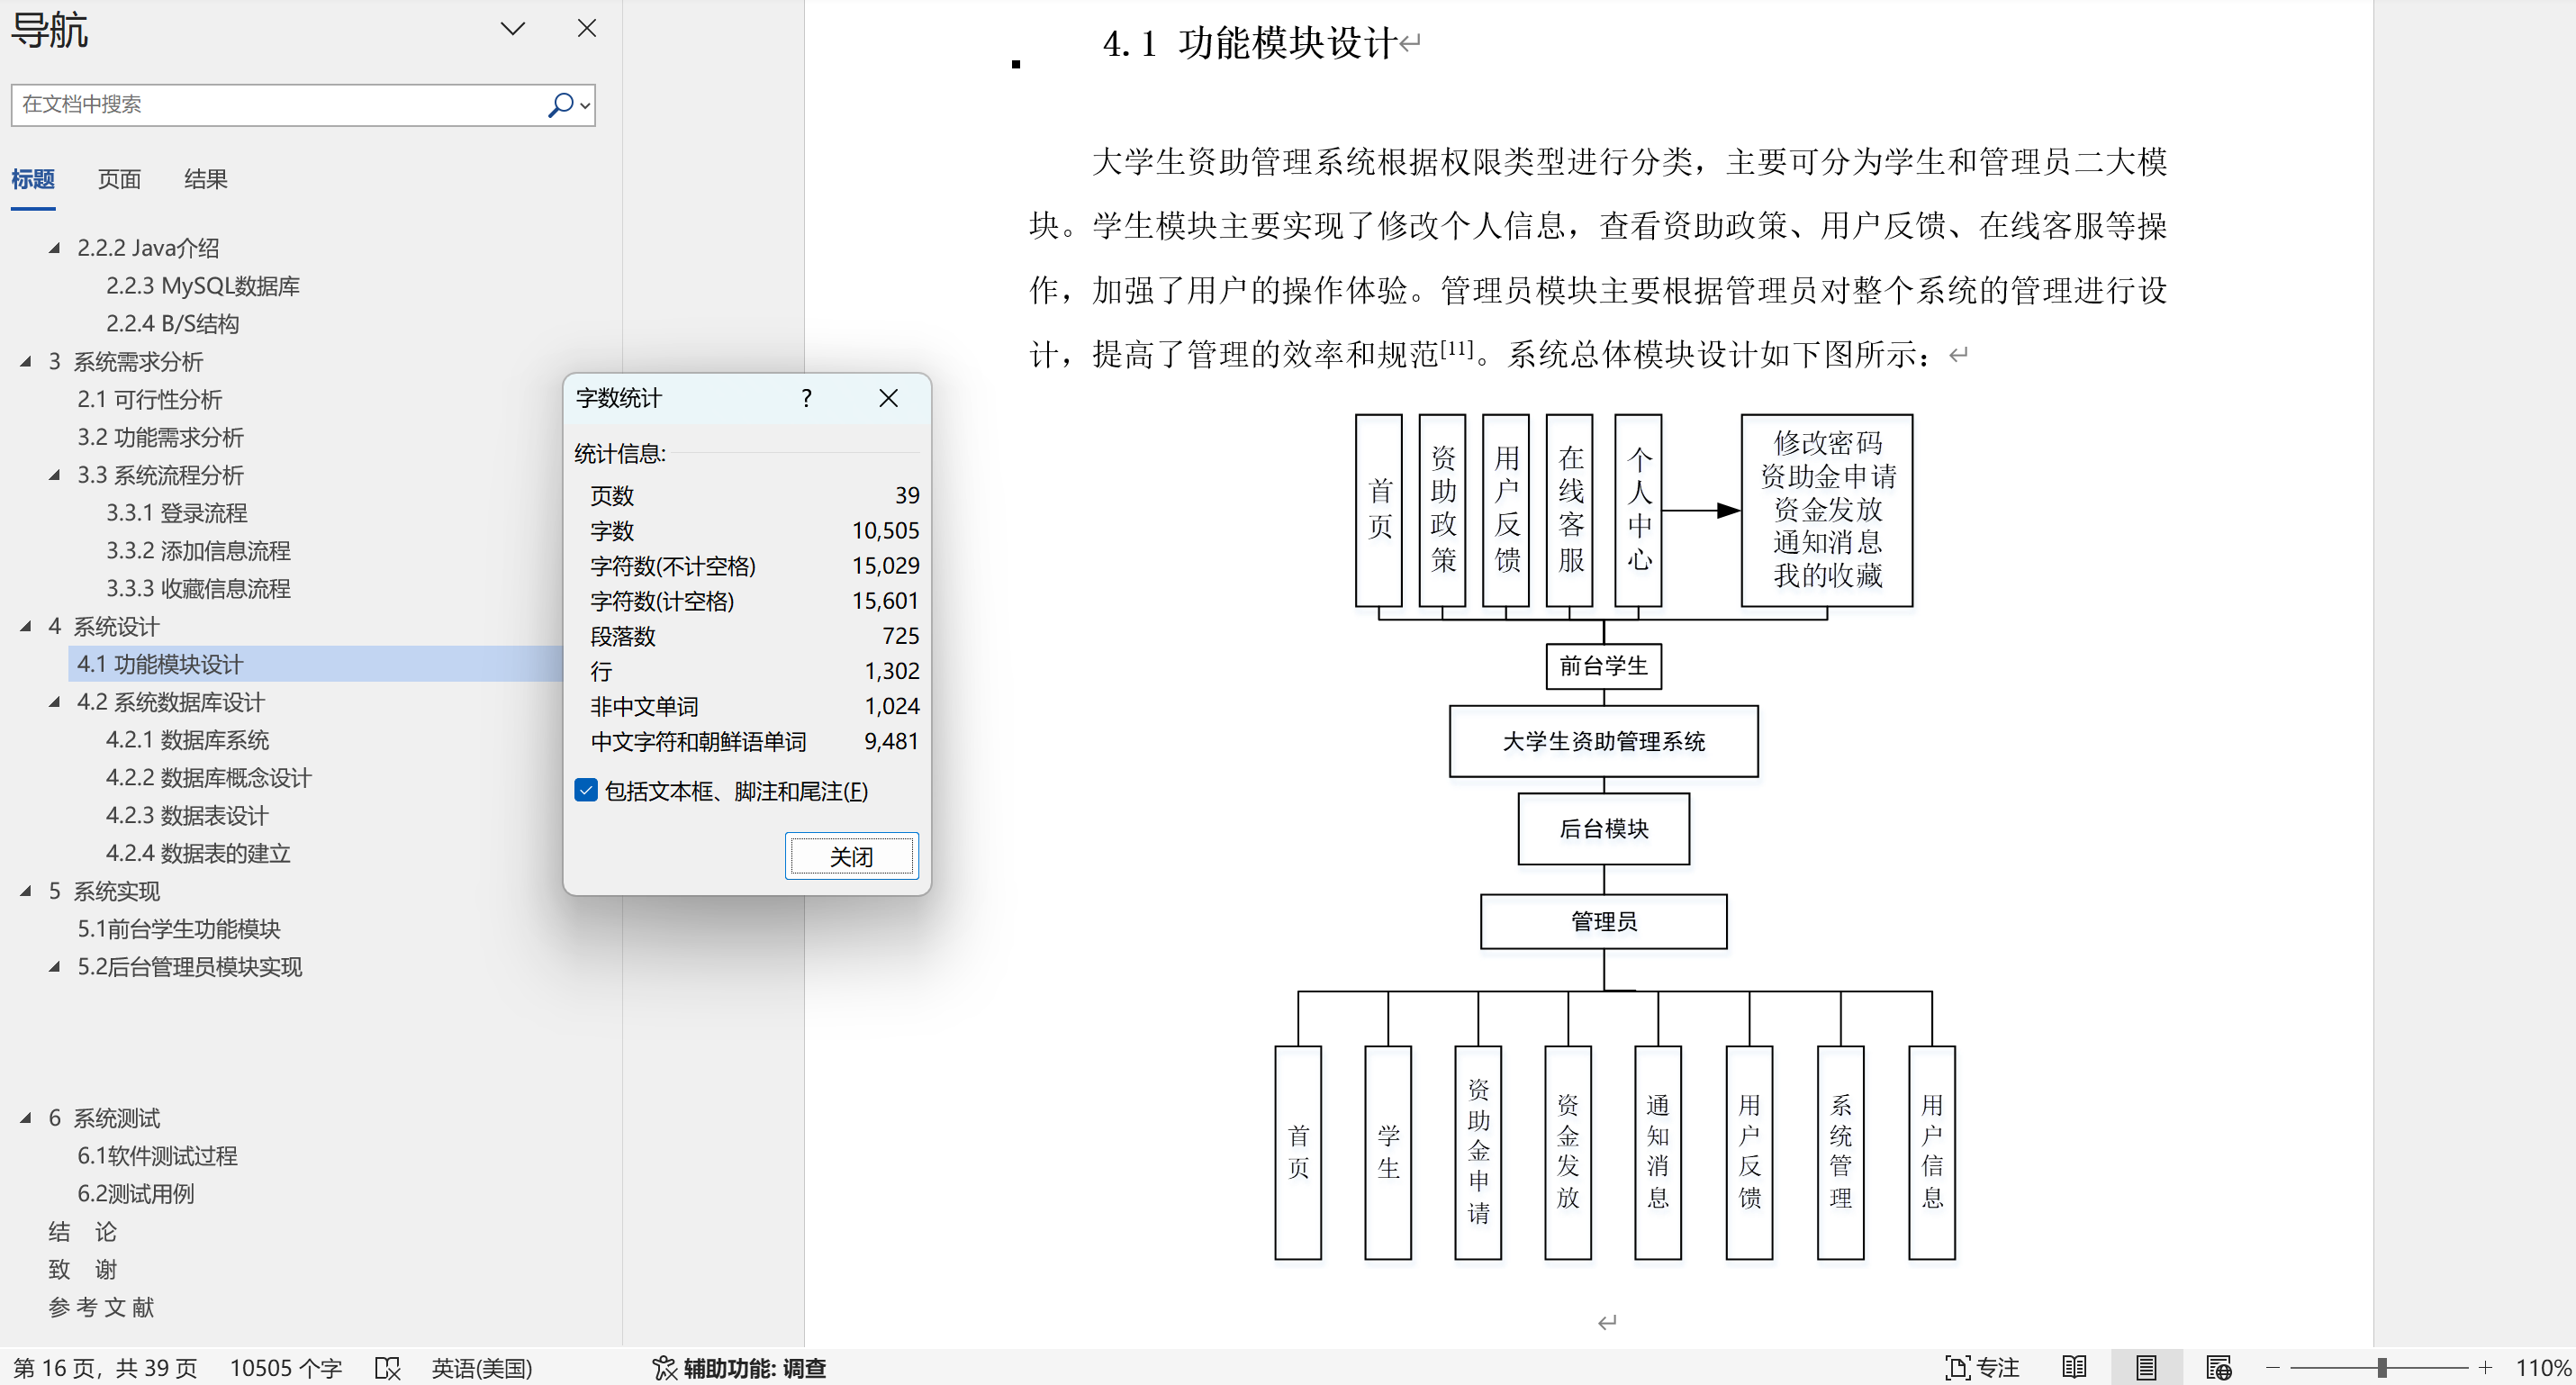Collapse the 4 系统设计 heading
The width and height of the screenshot is (2576, 1385).
26,626
